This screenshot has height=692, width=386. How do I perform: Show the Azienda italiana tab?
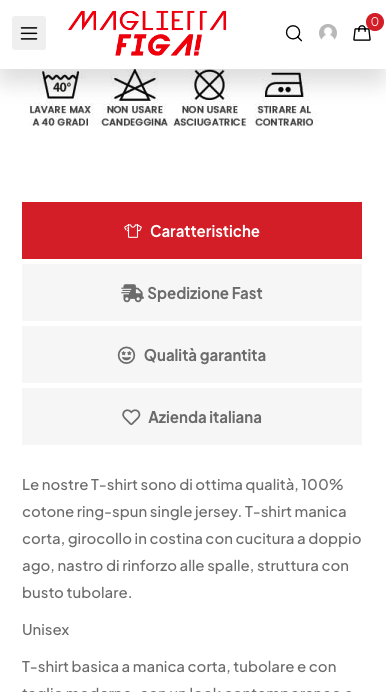tap(192, 417)
